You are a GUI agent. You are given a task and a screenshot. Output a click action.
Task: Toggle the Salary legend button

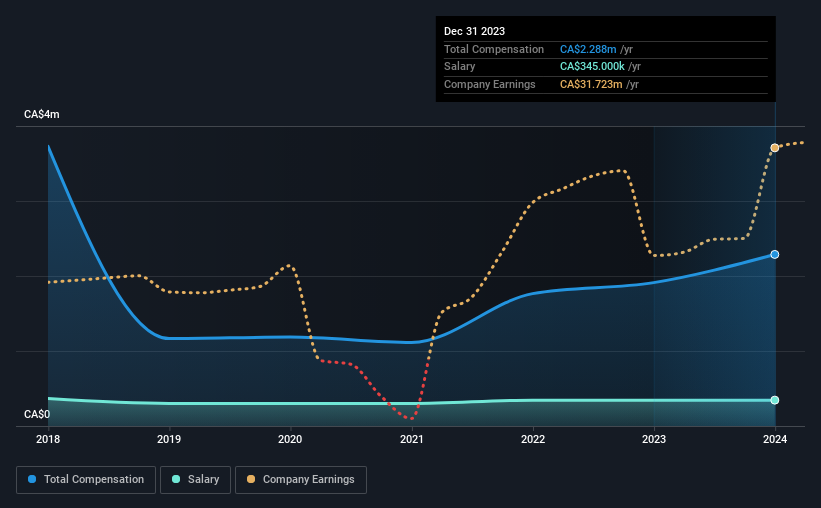[195, 480]
